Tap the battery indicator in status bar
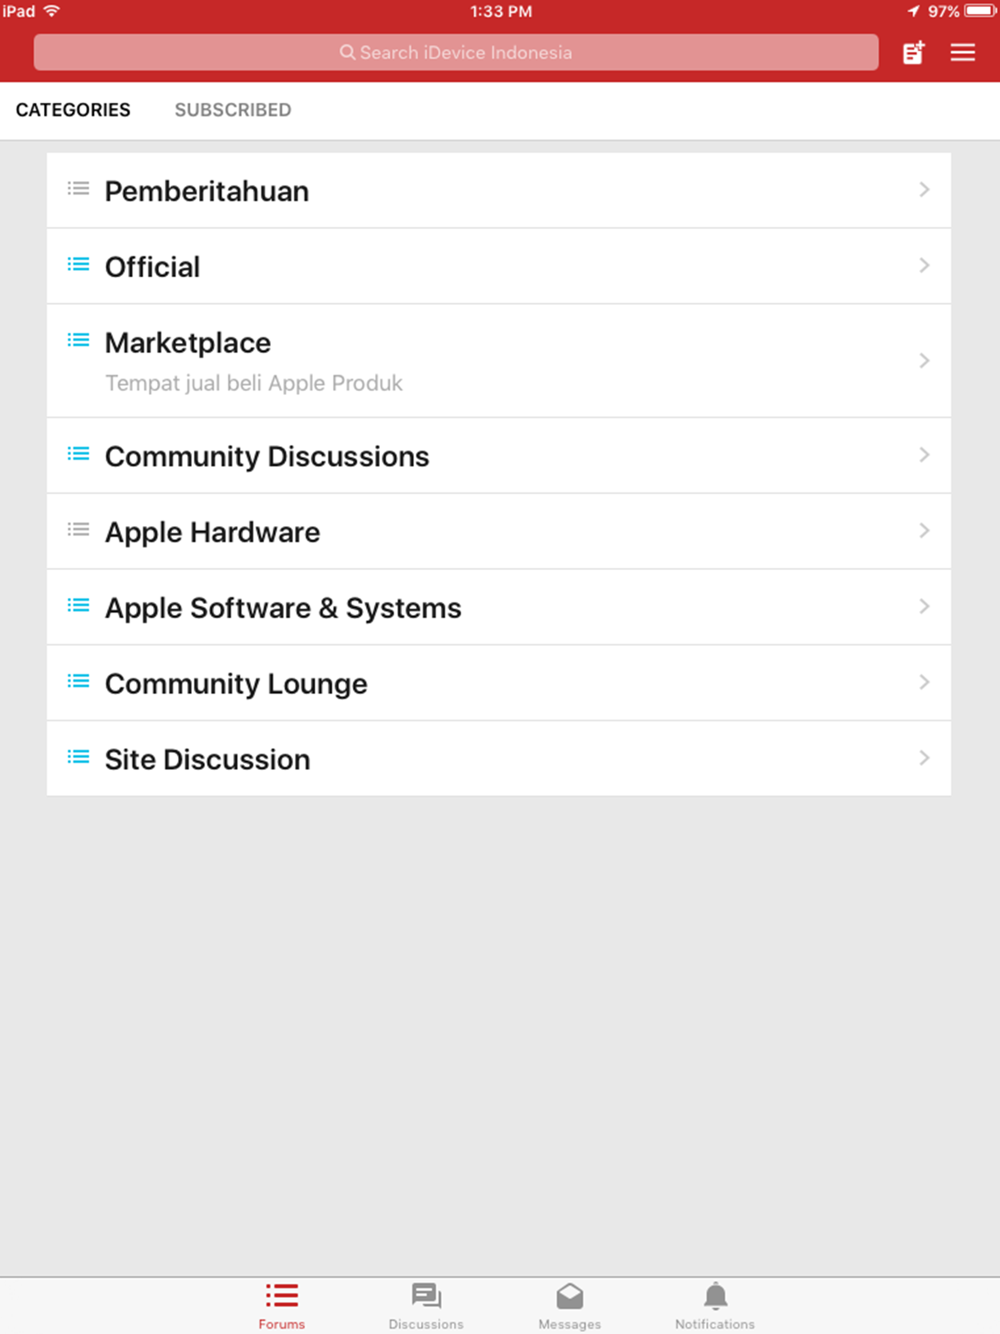The height and width of the screenshot is (1334, 1000). tap(981, 11)
